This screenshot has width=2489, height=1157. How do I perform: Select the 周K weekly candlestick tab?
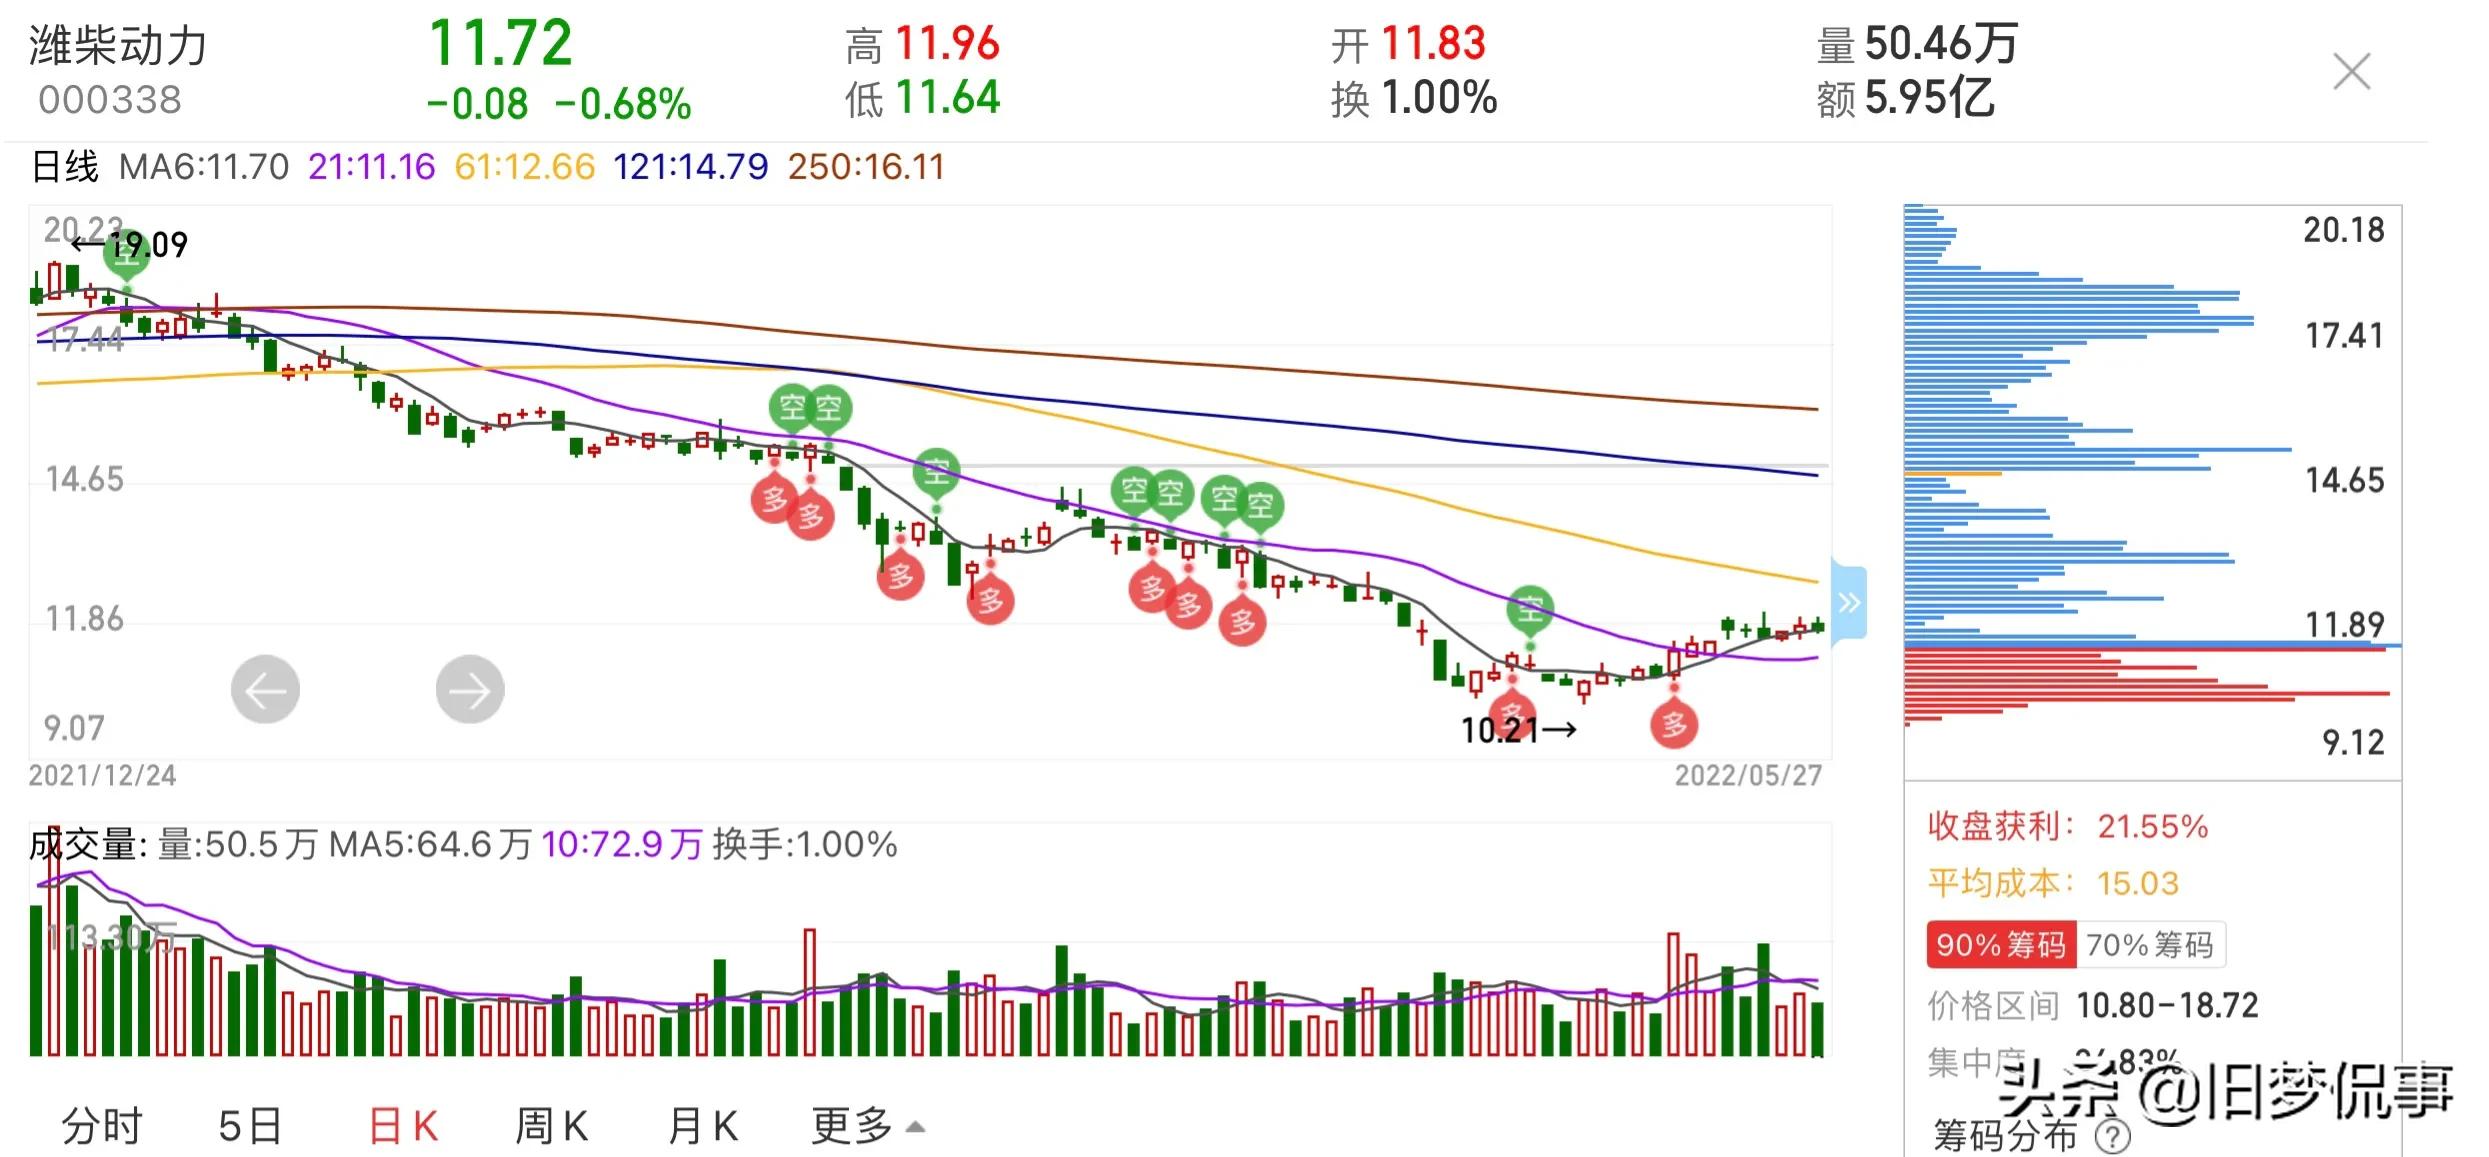tap(551, 1127)
